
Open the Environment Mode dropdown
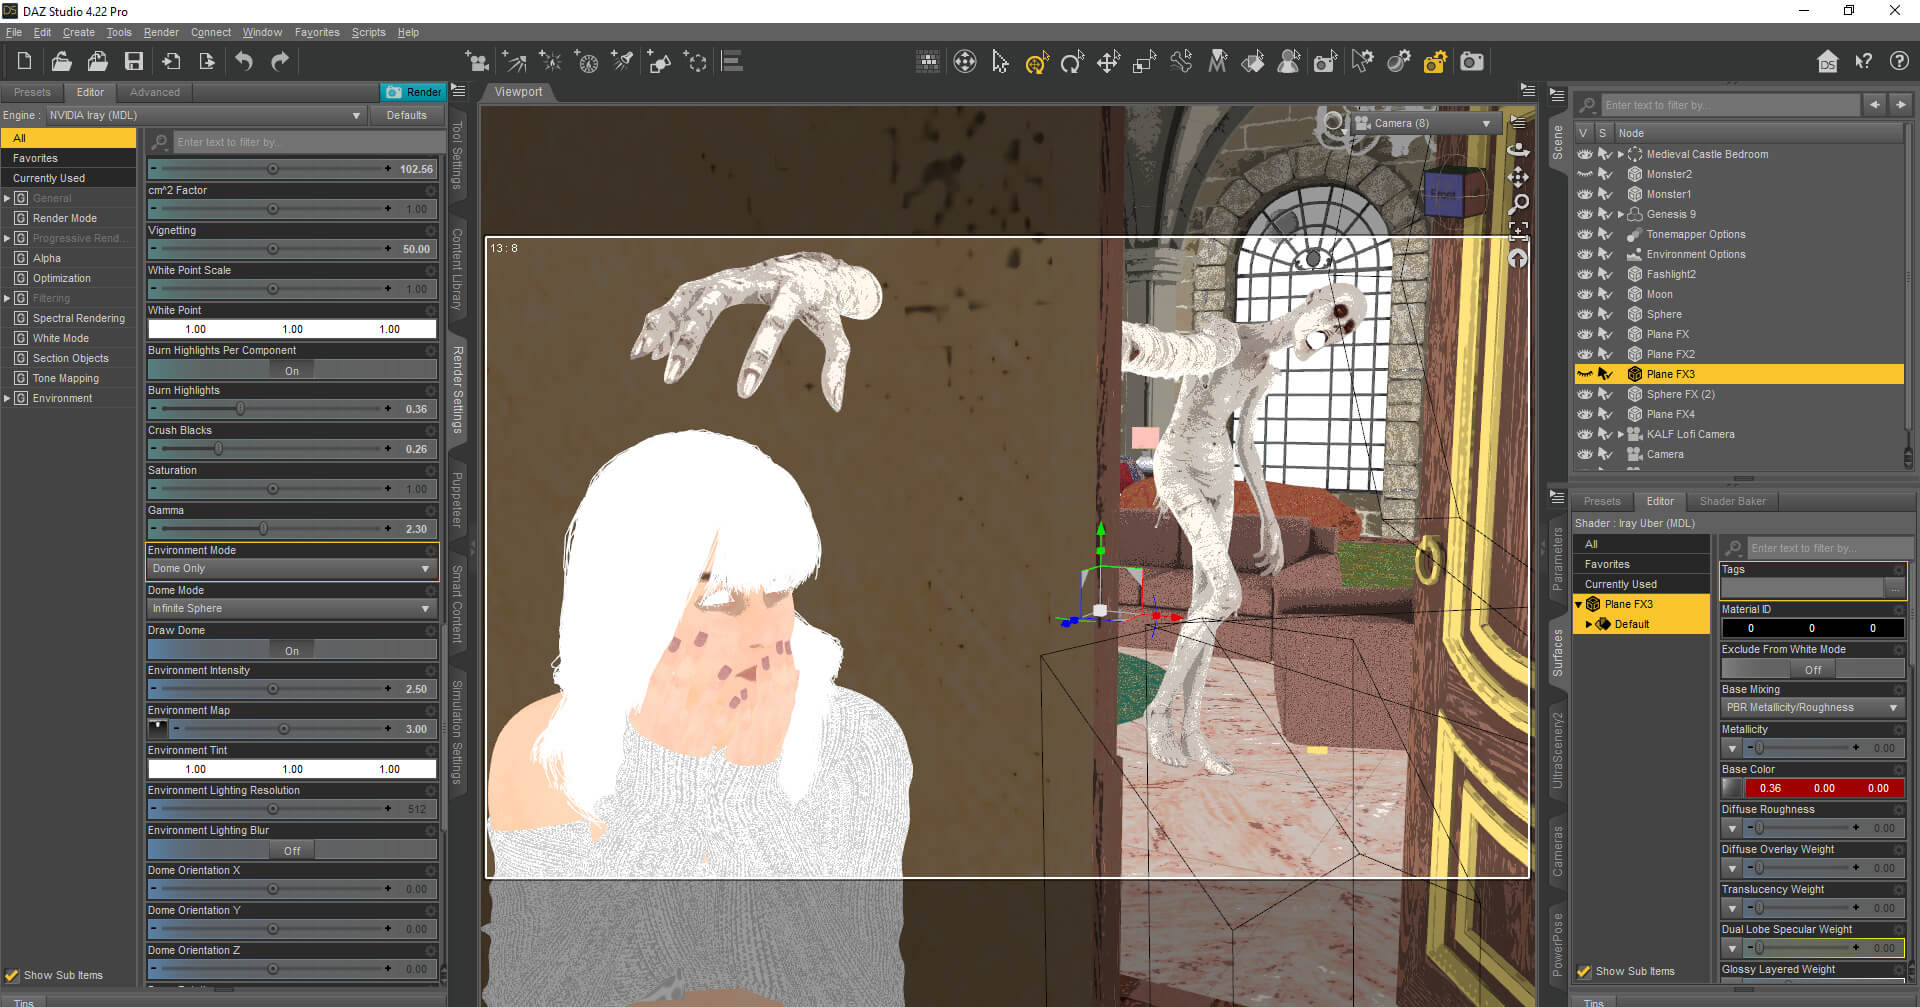(x=291, y=568)
